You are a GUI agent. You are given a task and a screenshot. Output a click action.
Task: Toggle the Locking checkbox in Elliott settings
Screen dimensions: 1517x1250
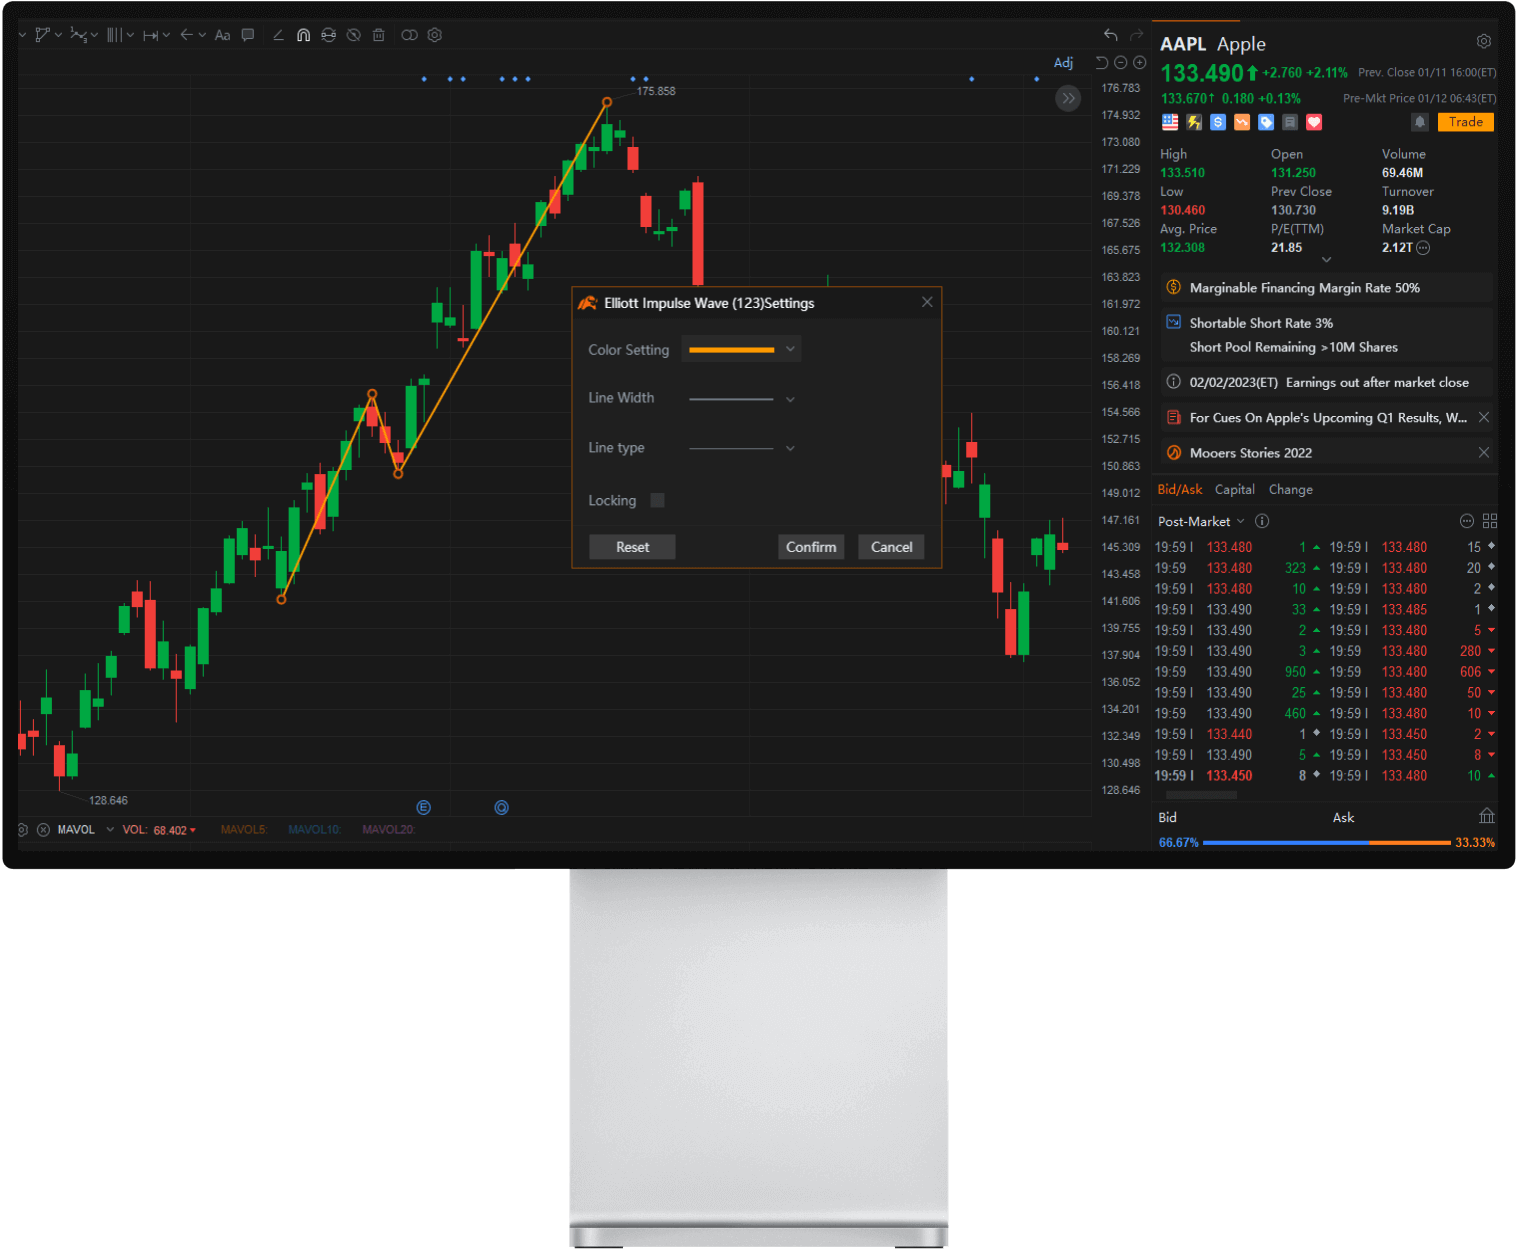pyautogui.click(x=657, y=500)
